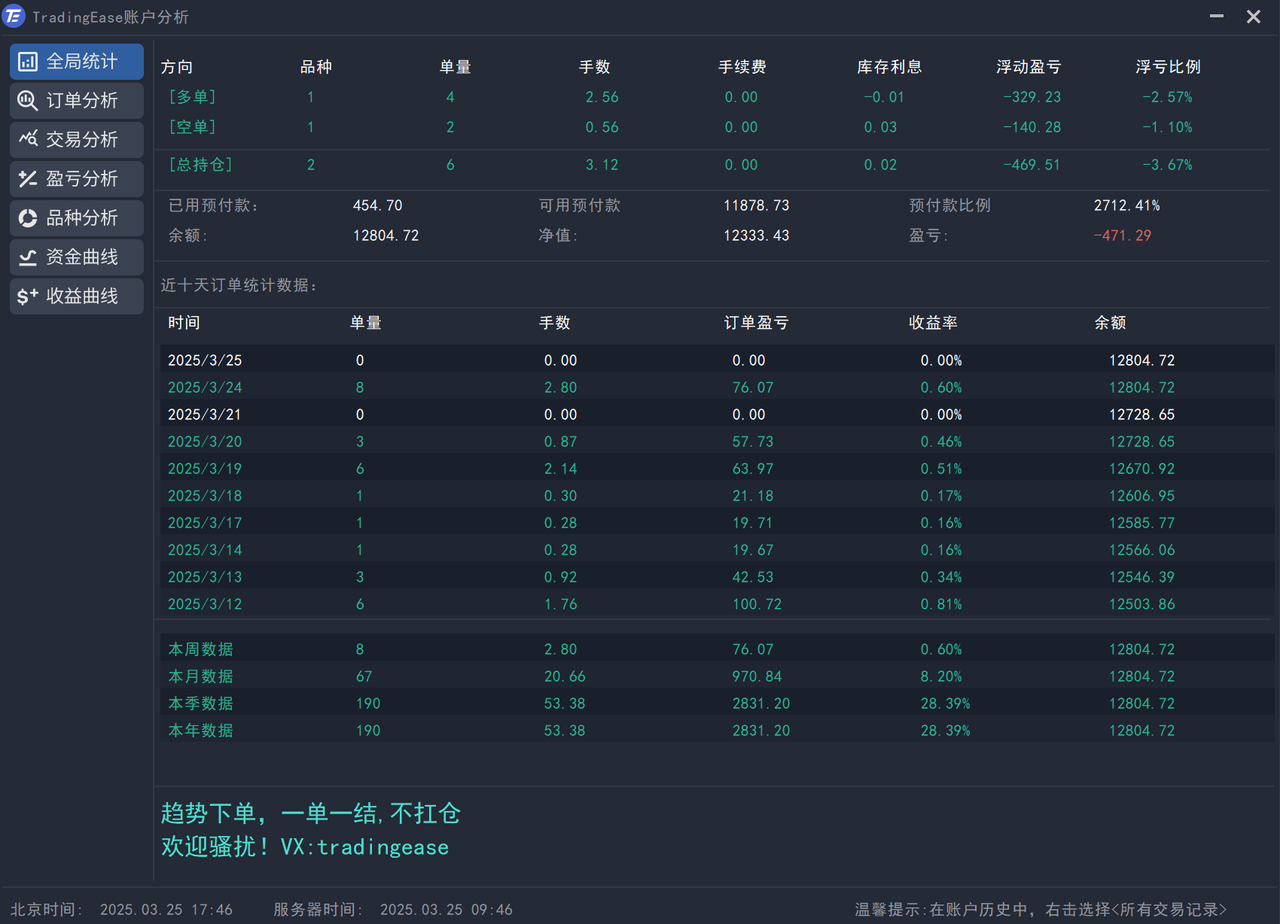Viewport: 1280px width, 924px height.
Task: Click the TradingEase logo in title bar
Action: [x=15, y=17]
